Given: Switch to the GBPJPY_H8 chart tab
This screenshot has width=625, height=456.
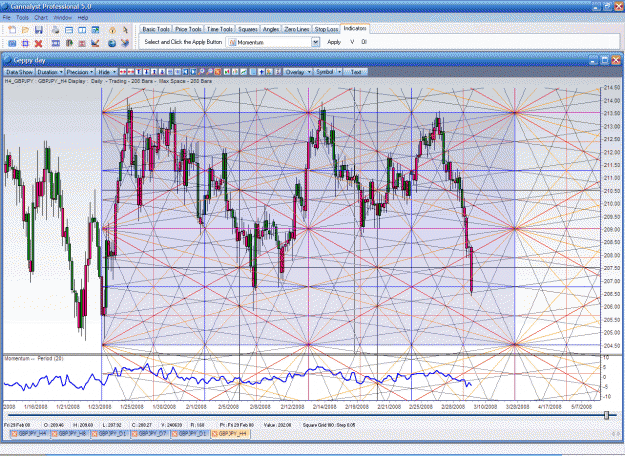Looking at the screenshot, I should pos(69,433).
